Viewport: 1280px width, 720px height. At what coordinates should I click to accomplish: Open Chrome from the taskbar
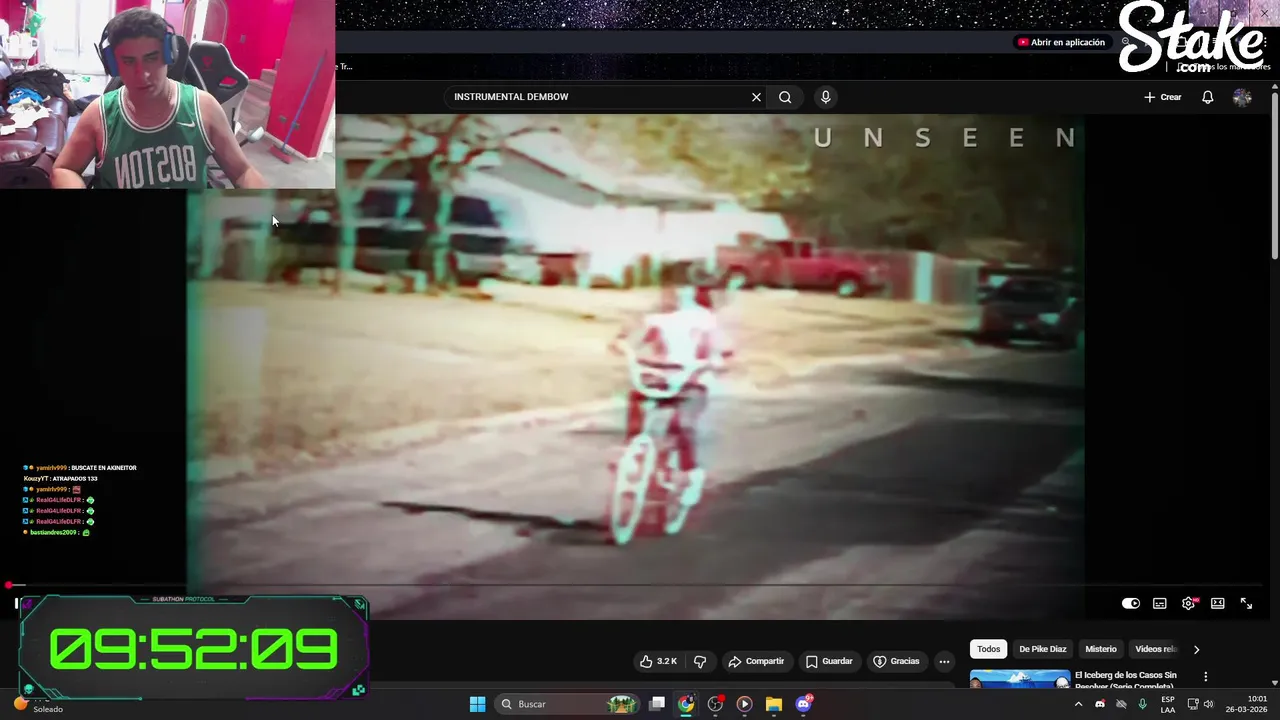click(x=686, y=704)
